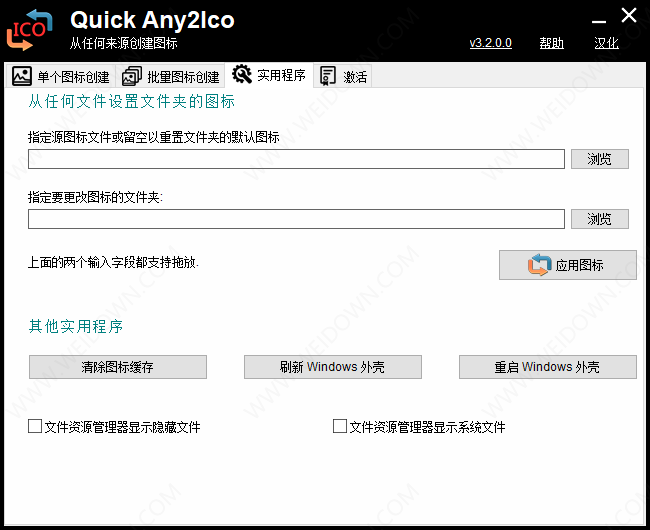Click the activation tab certificate icon
650x530 pixels.
coord(327,76)
